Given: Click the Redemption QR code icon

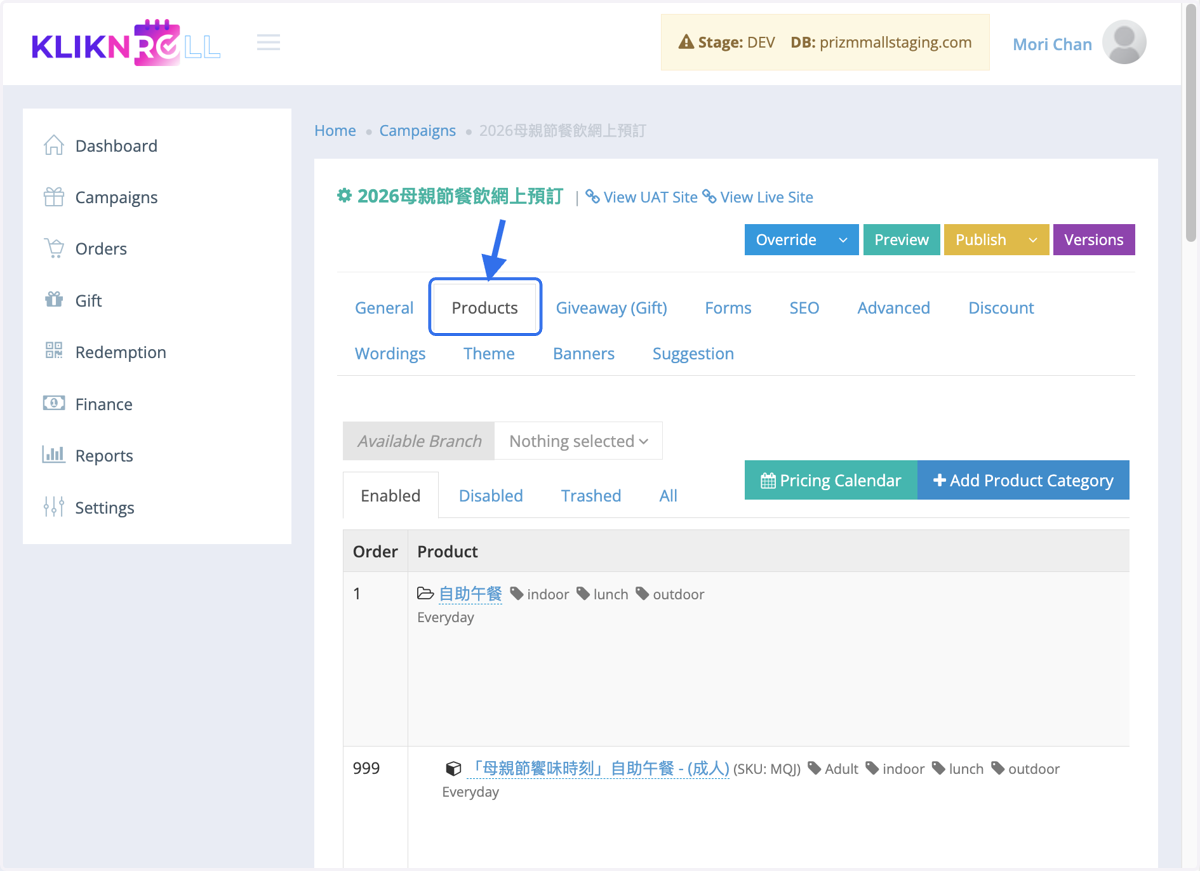Looking at the screenshot, I should coord(54,351).
